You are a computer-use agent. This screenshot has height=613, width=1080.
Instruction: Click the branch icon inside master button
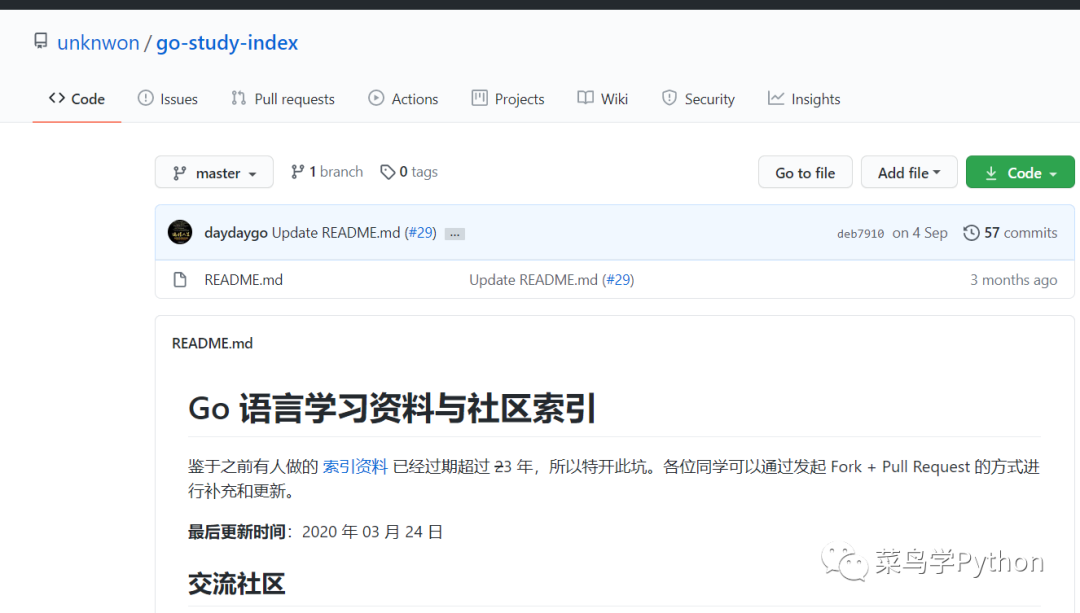point(180,173)
